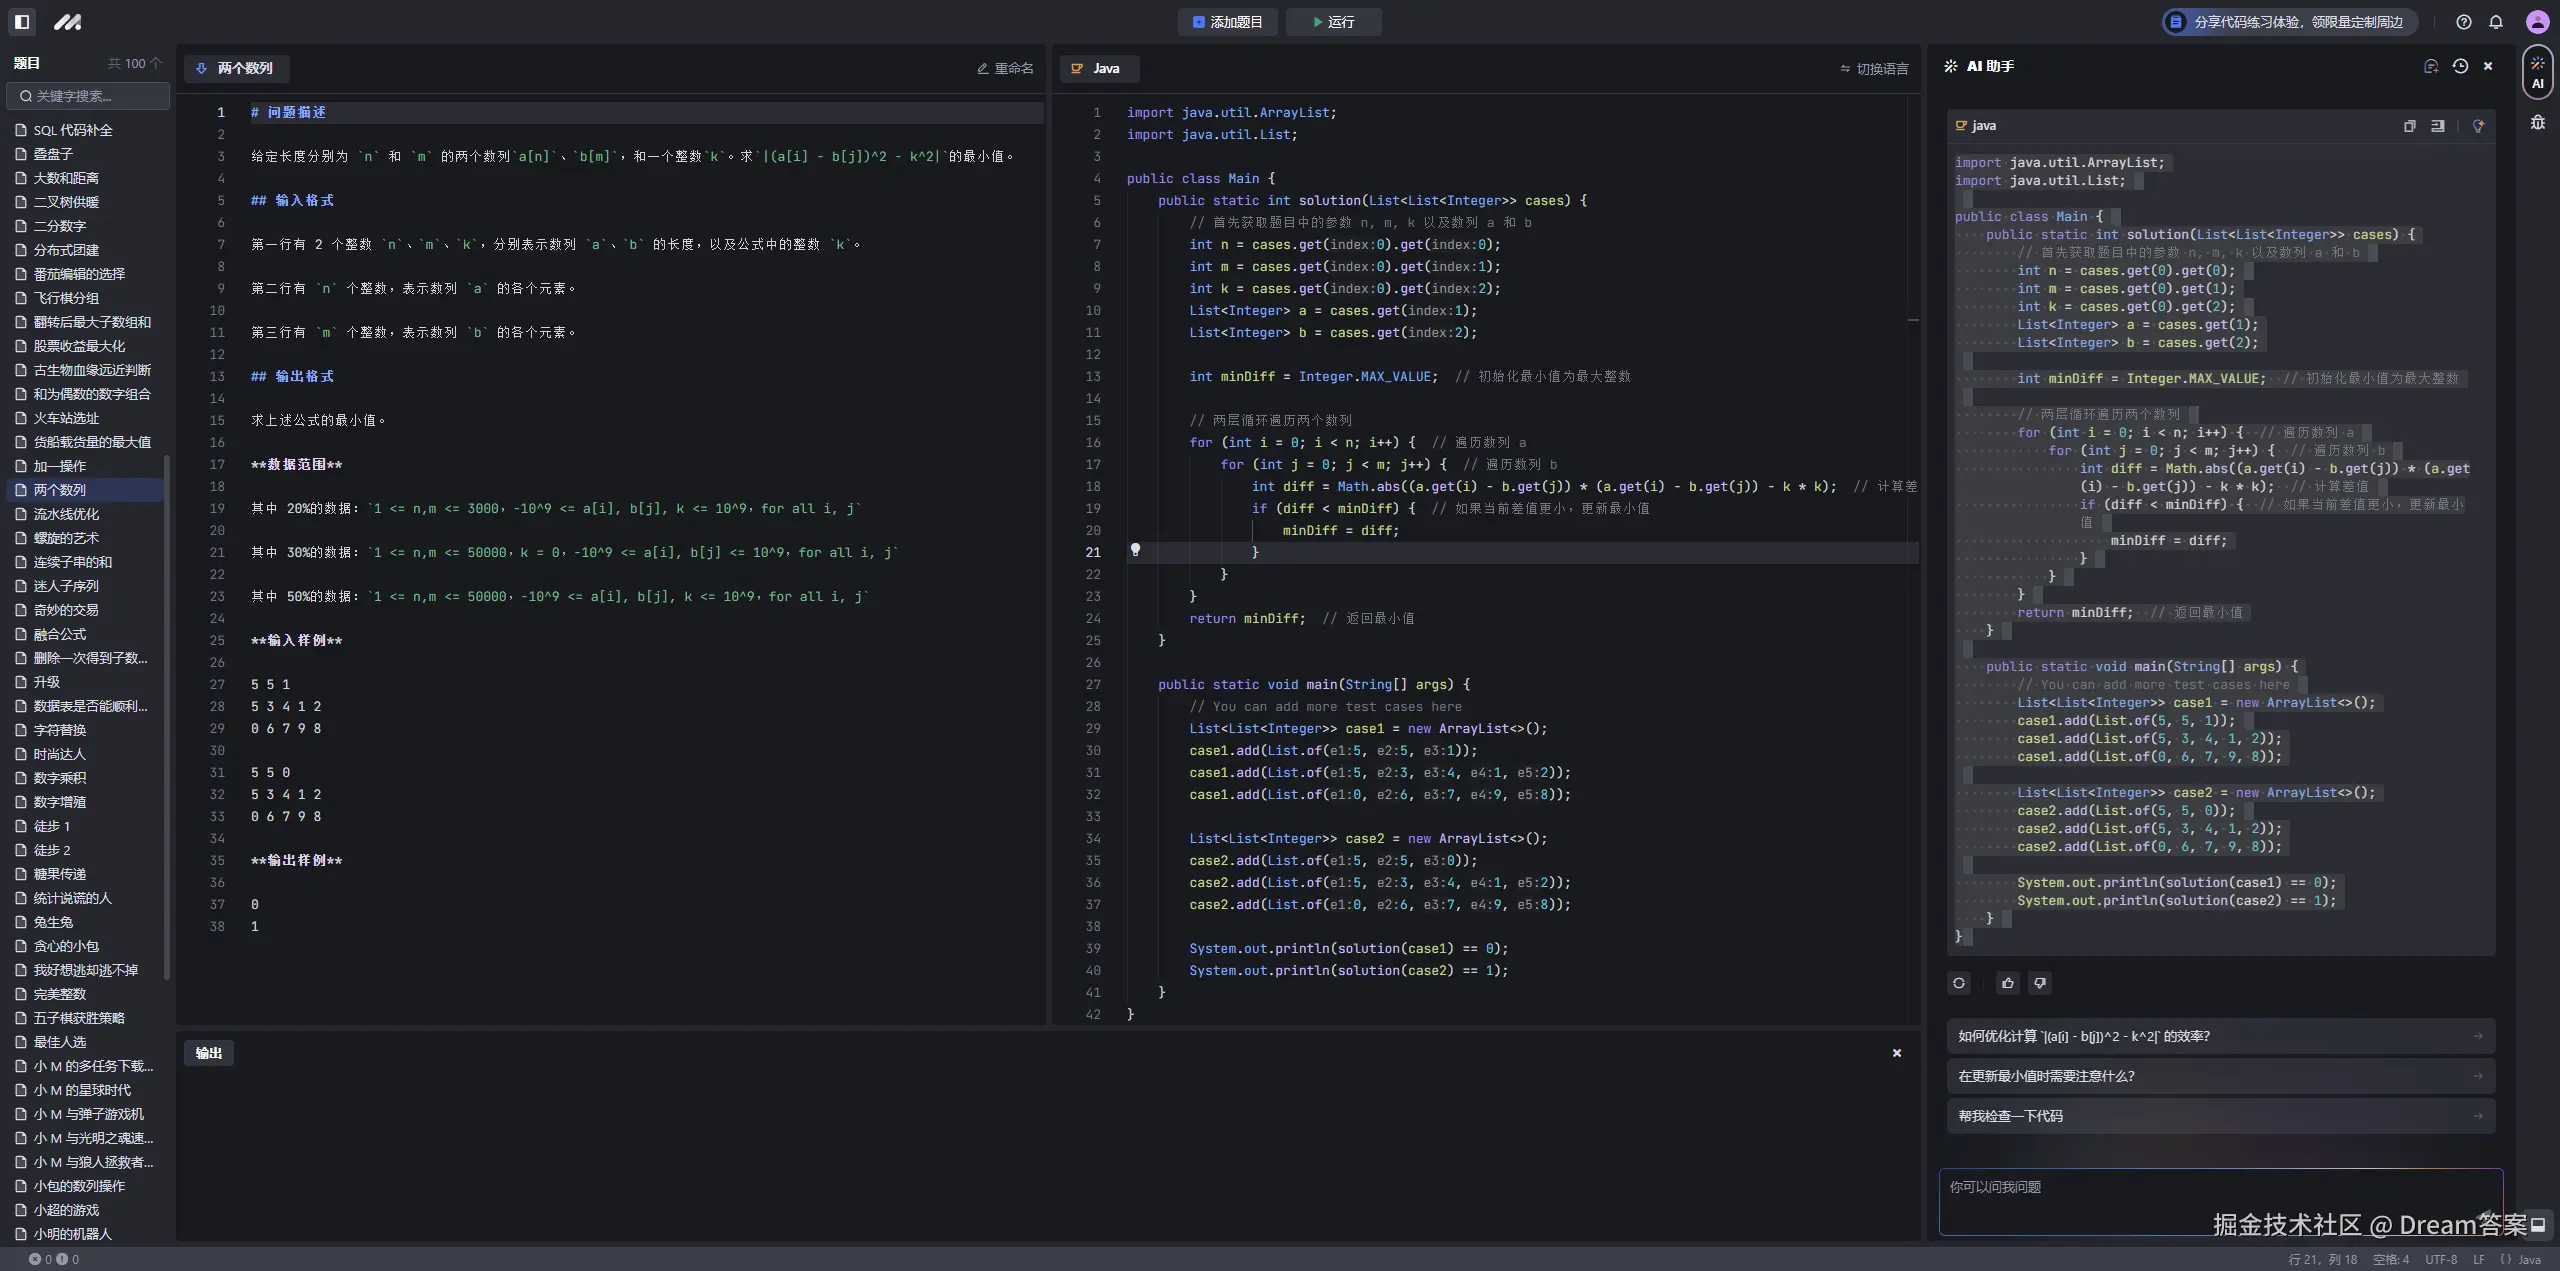This screenshot has height=1271, width=2560.
Task: Open the 流水线优化 problem in list
Action: click(x=66, y=514)
